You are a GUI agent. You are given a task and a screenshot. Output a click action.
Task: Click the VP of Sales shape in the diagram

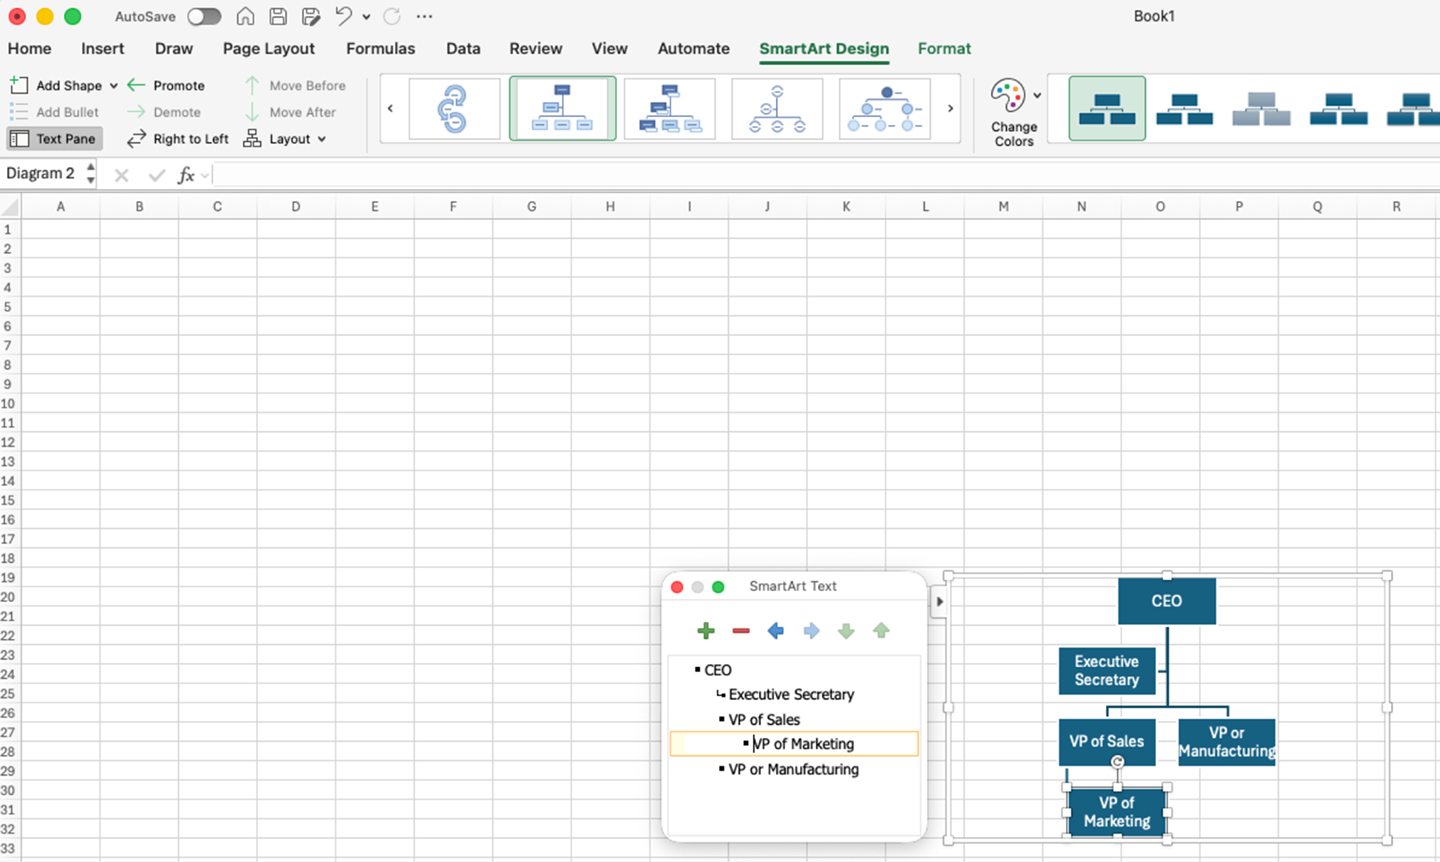1107,742
